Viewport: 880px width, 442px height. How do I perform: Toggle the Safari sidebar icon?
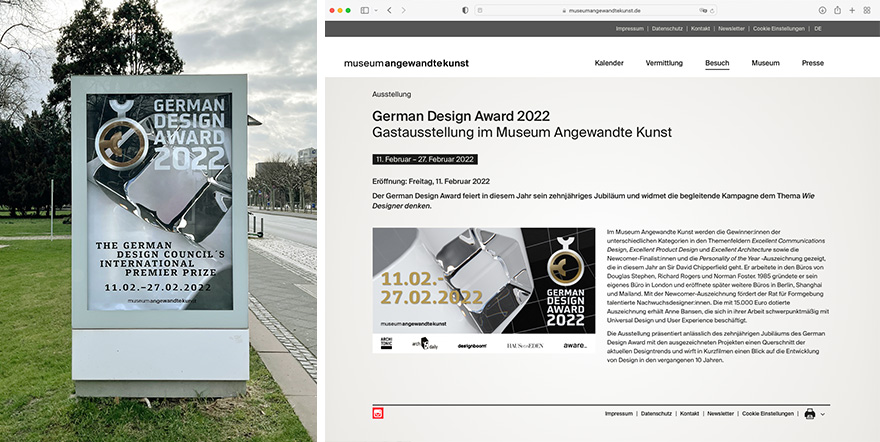365,11
